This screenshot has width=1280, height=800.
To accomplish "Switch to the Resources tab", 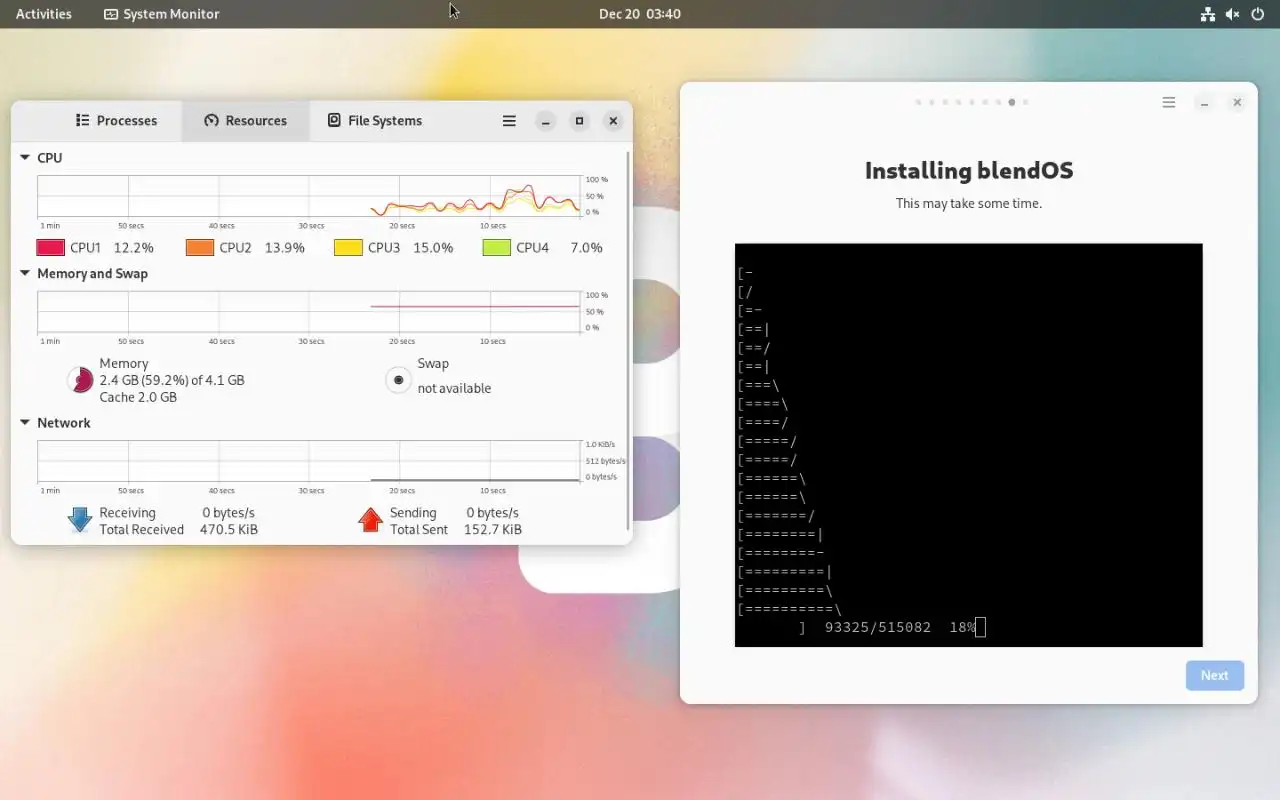I will (246, 120).
